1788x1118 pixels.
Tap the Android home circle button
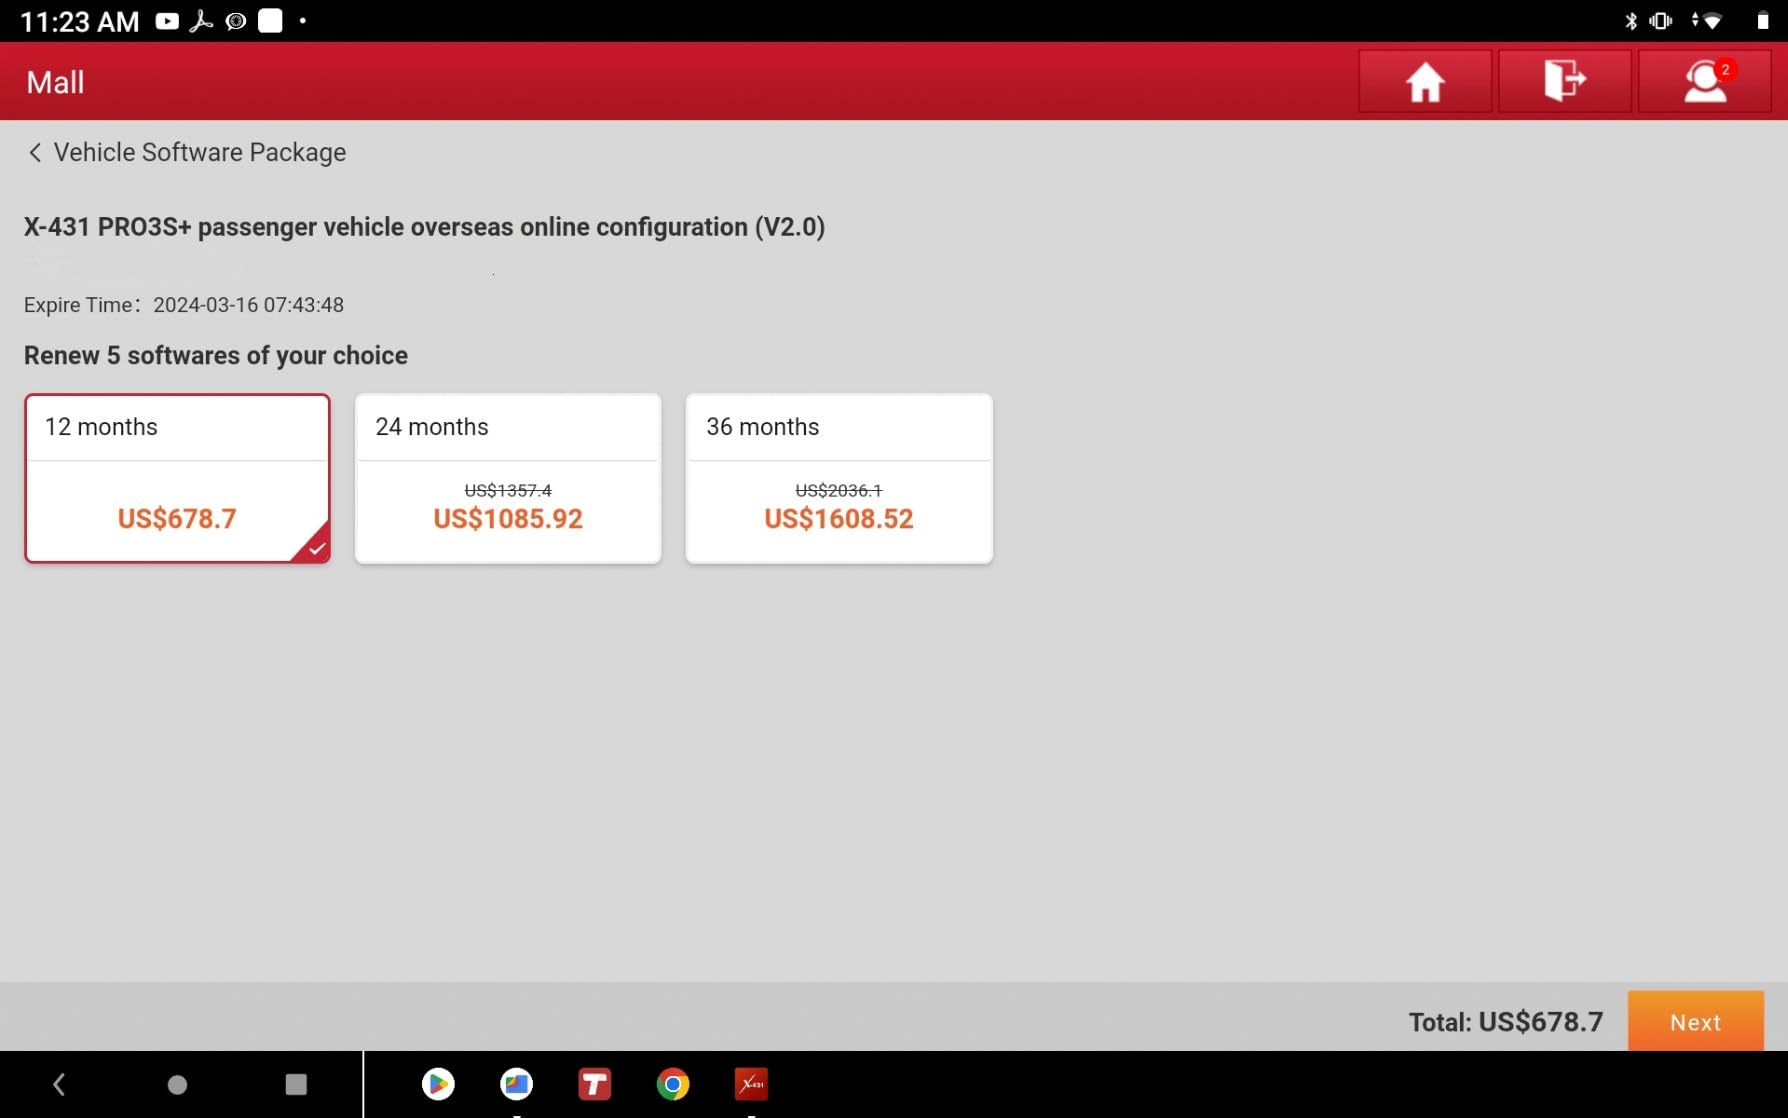pos(177,1084)
